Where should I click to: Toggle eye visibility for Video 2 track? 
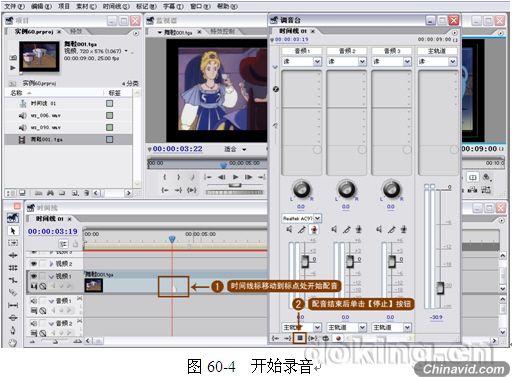click(x=34, y=264)
